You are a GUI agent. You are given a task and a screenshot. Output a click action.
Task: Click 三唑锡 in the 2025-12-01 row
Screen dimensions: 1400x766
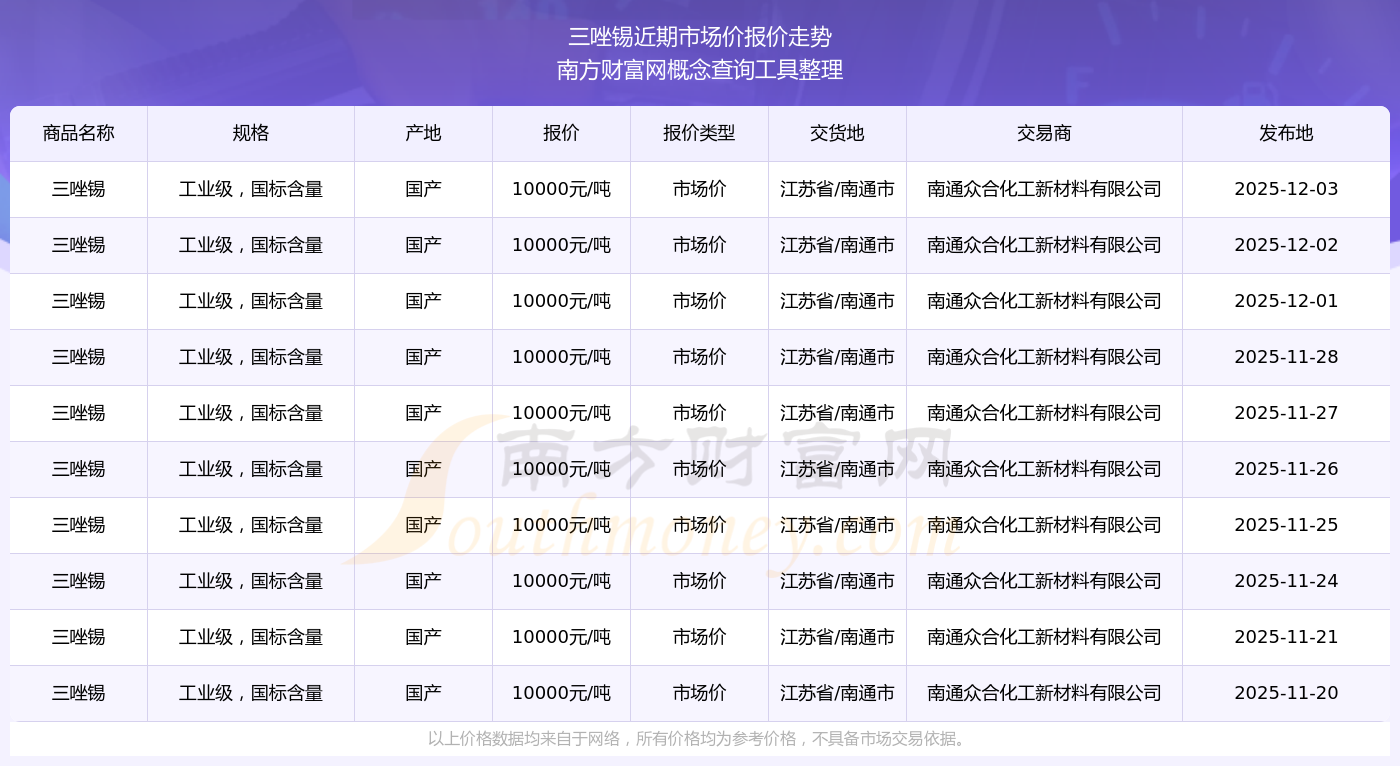(79, 301)
